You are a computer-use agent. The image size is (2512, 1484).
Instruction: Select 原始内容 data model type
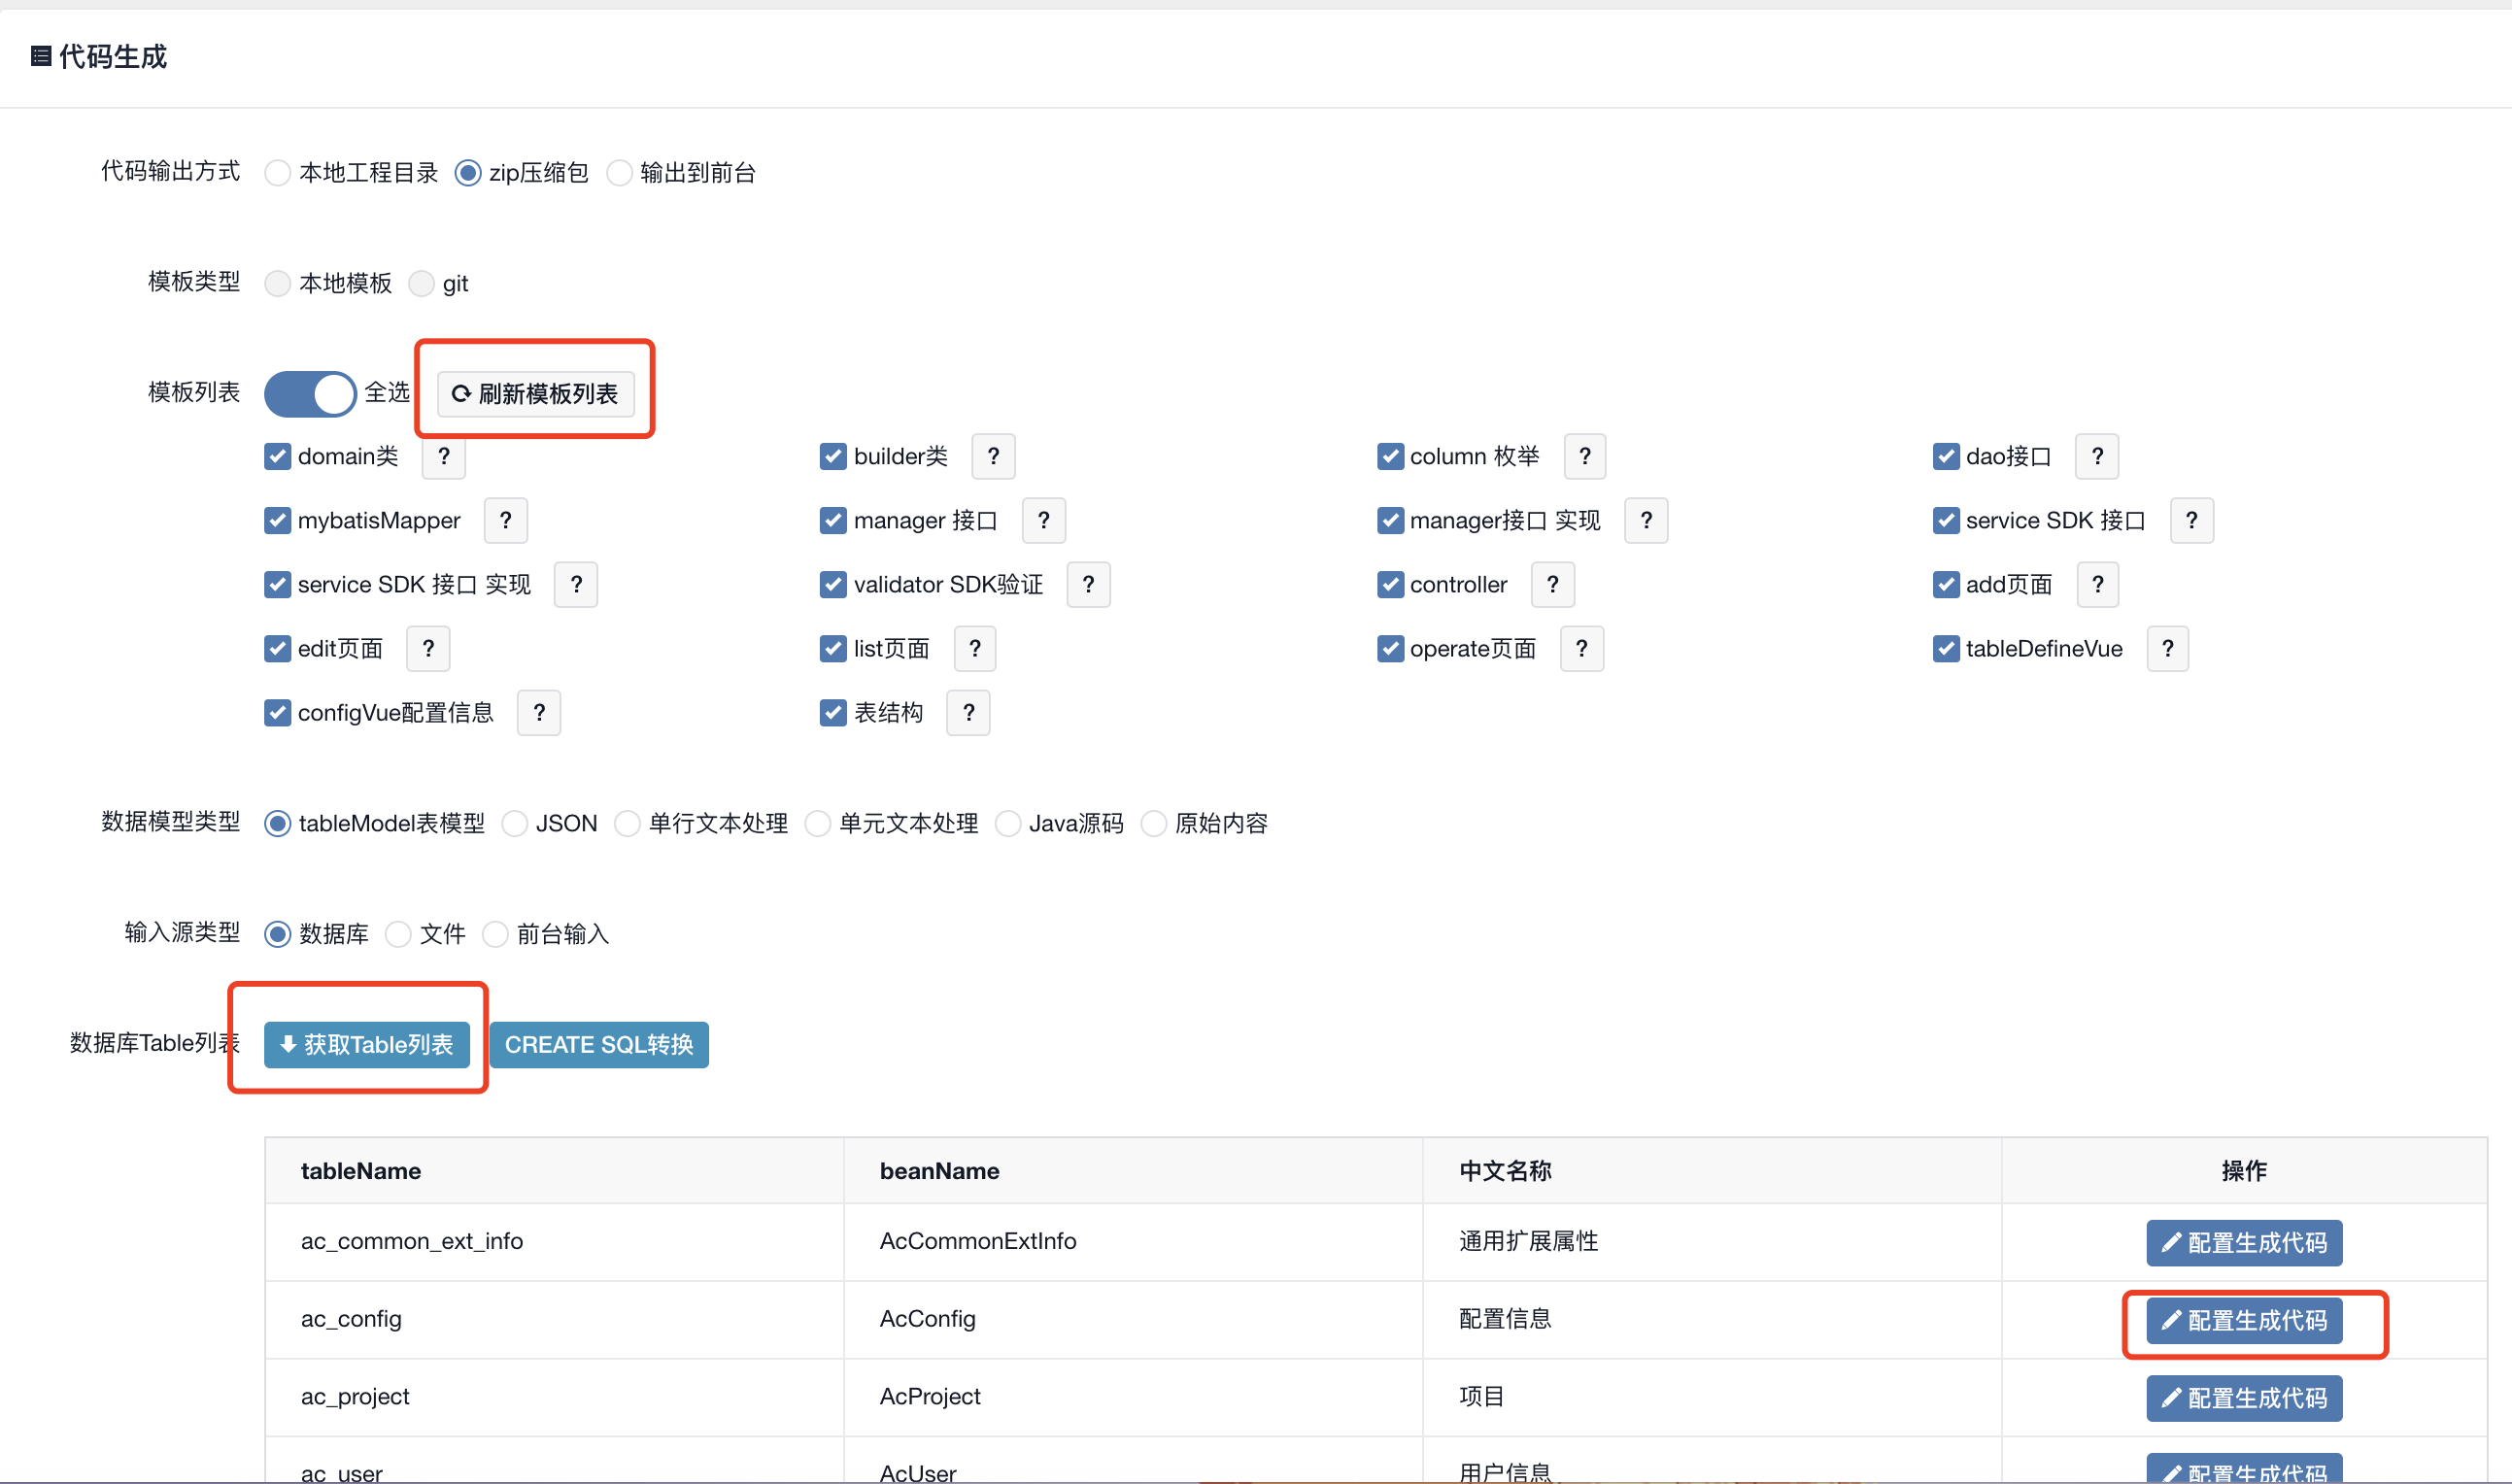tap(1153, 823)
